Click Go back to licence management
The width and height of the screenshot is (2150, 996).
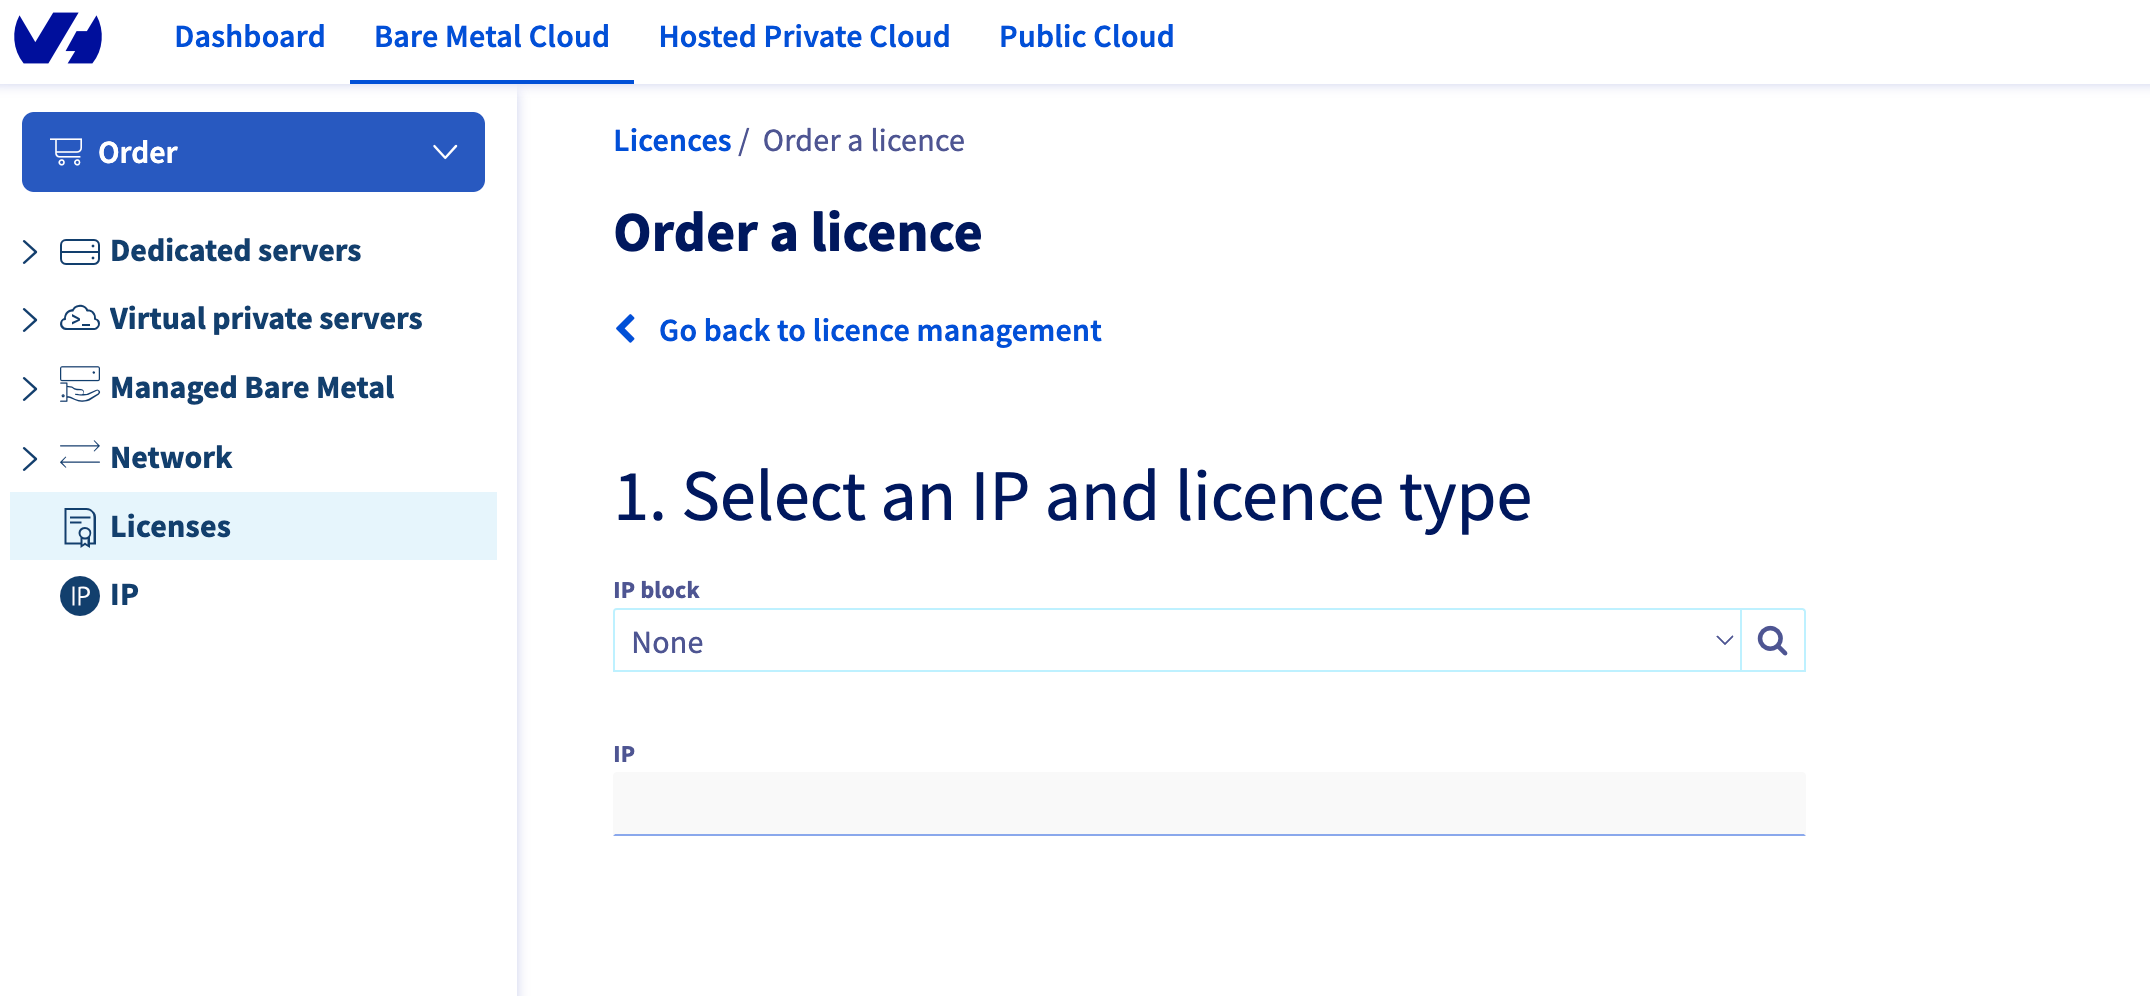click(879, 330)
